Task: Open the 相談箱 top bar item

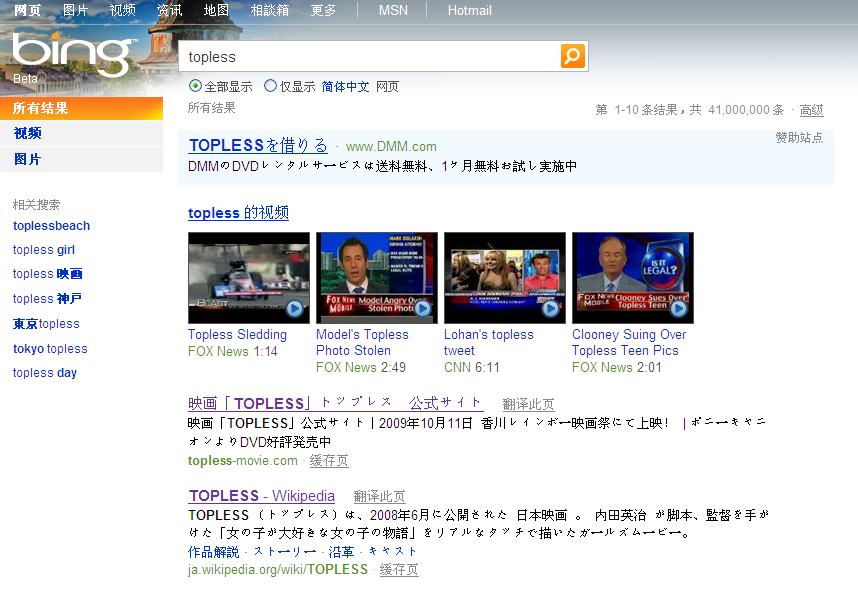Action: tap(270, 10)
